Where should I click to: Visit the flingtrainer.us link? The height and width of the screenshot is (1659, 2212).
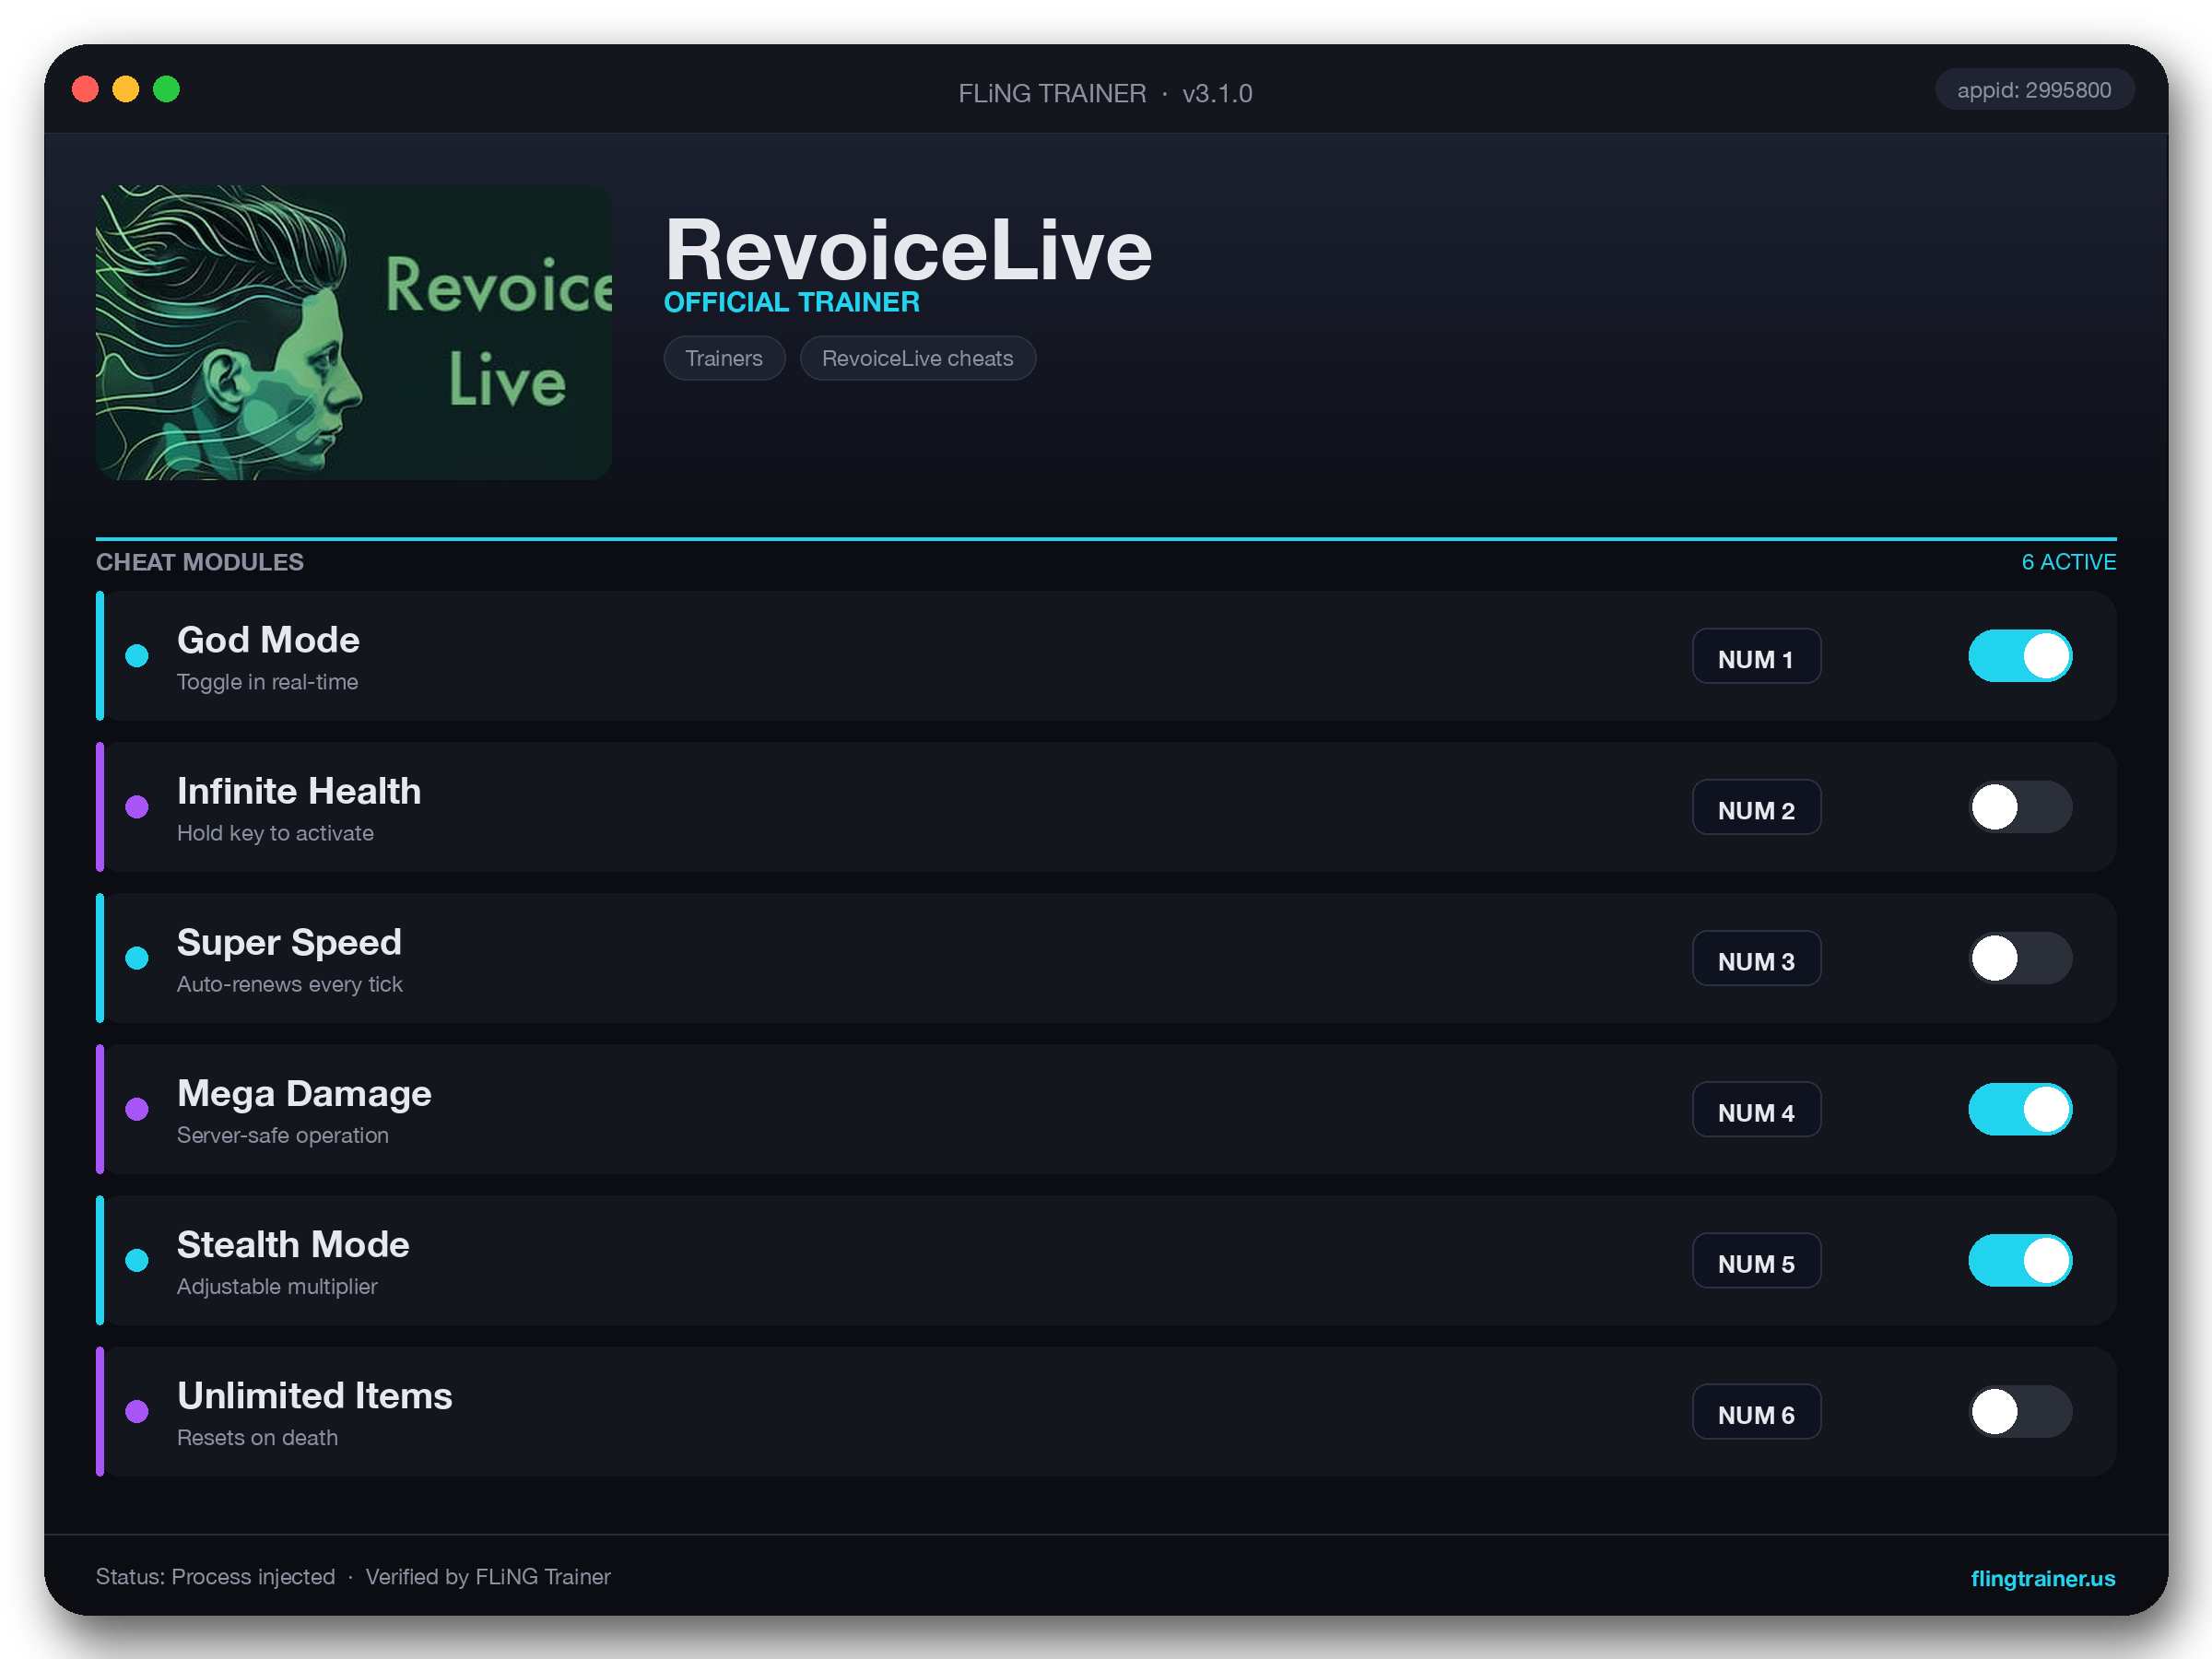2042,1578
